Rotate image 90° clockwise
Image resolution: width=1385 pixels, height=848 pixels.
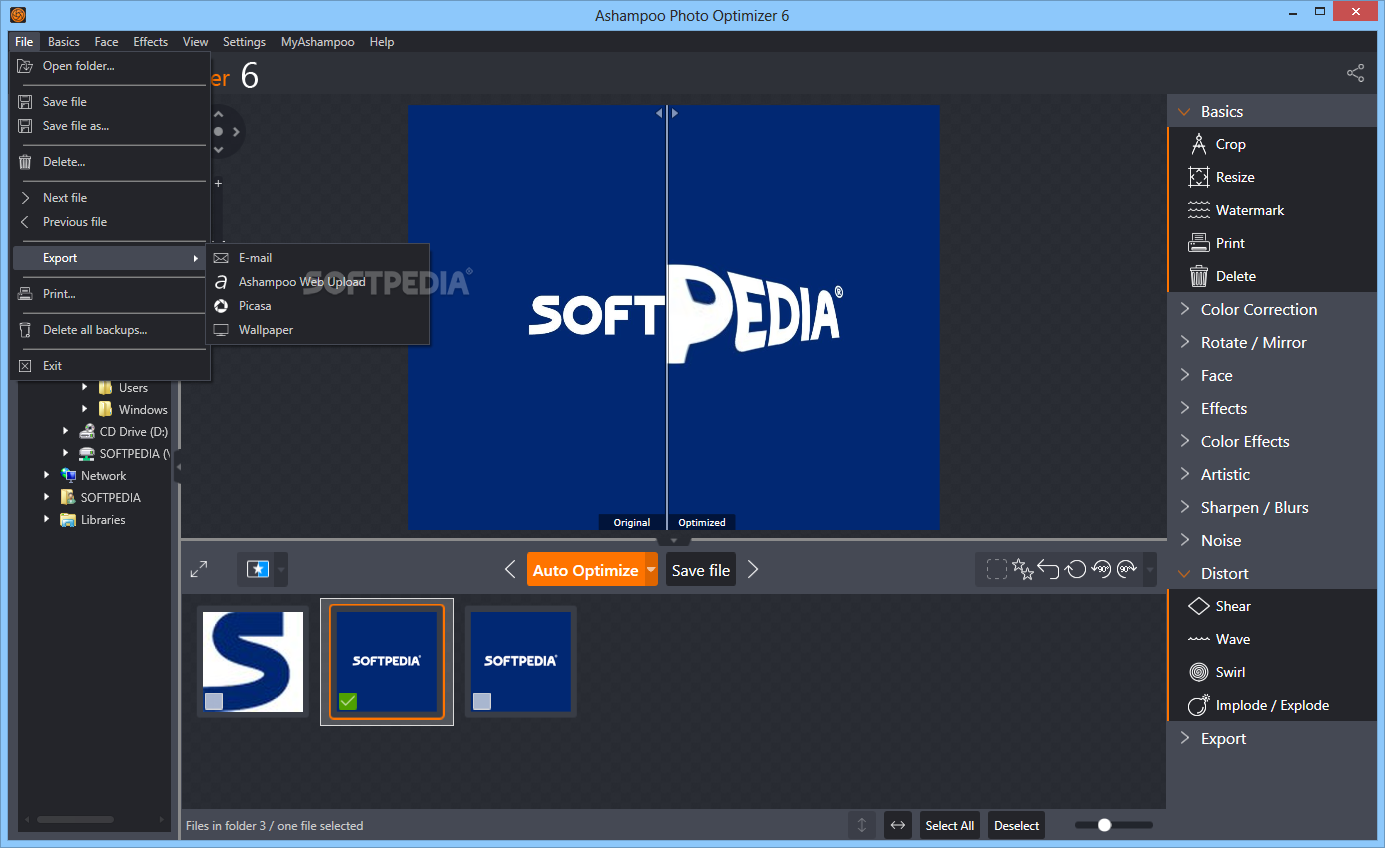click(1127, 568)
